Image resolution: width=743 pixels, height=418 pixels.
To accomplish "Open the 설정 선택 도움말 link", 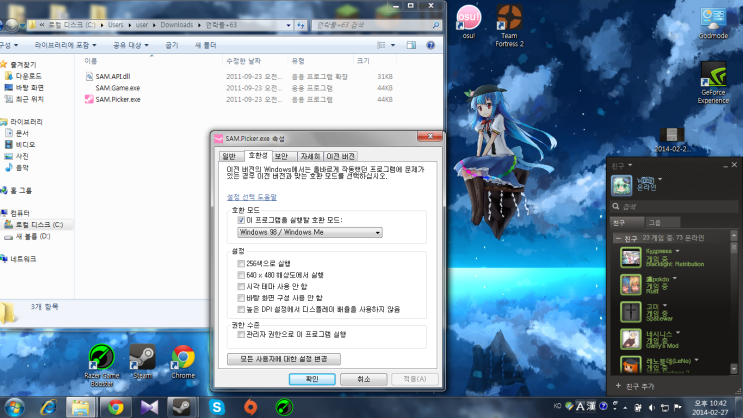I will point(252,197).
